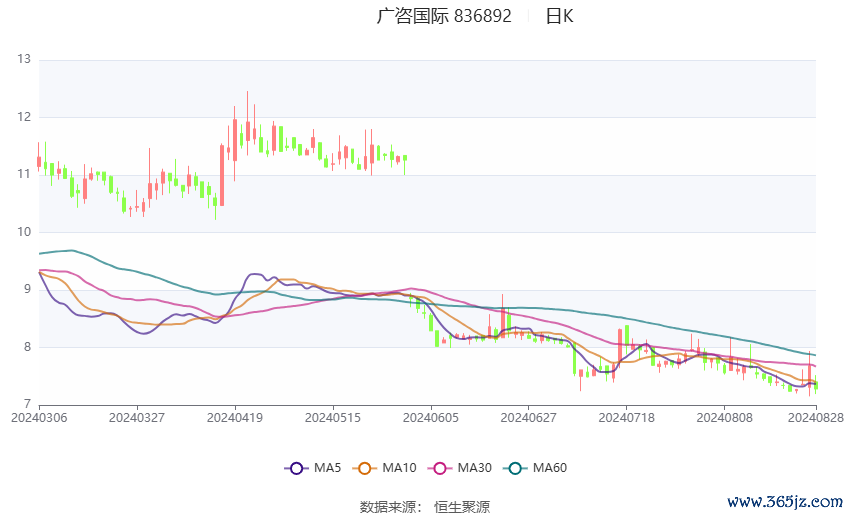Image resolution: width=850 pixels, height=517 pixels.
Task: Click the x-axis date label 20240327
Action: (x=137, y=418)
